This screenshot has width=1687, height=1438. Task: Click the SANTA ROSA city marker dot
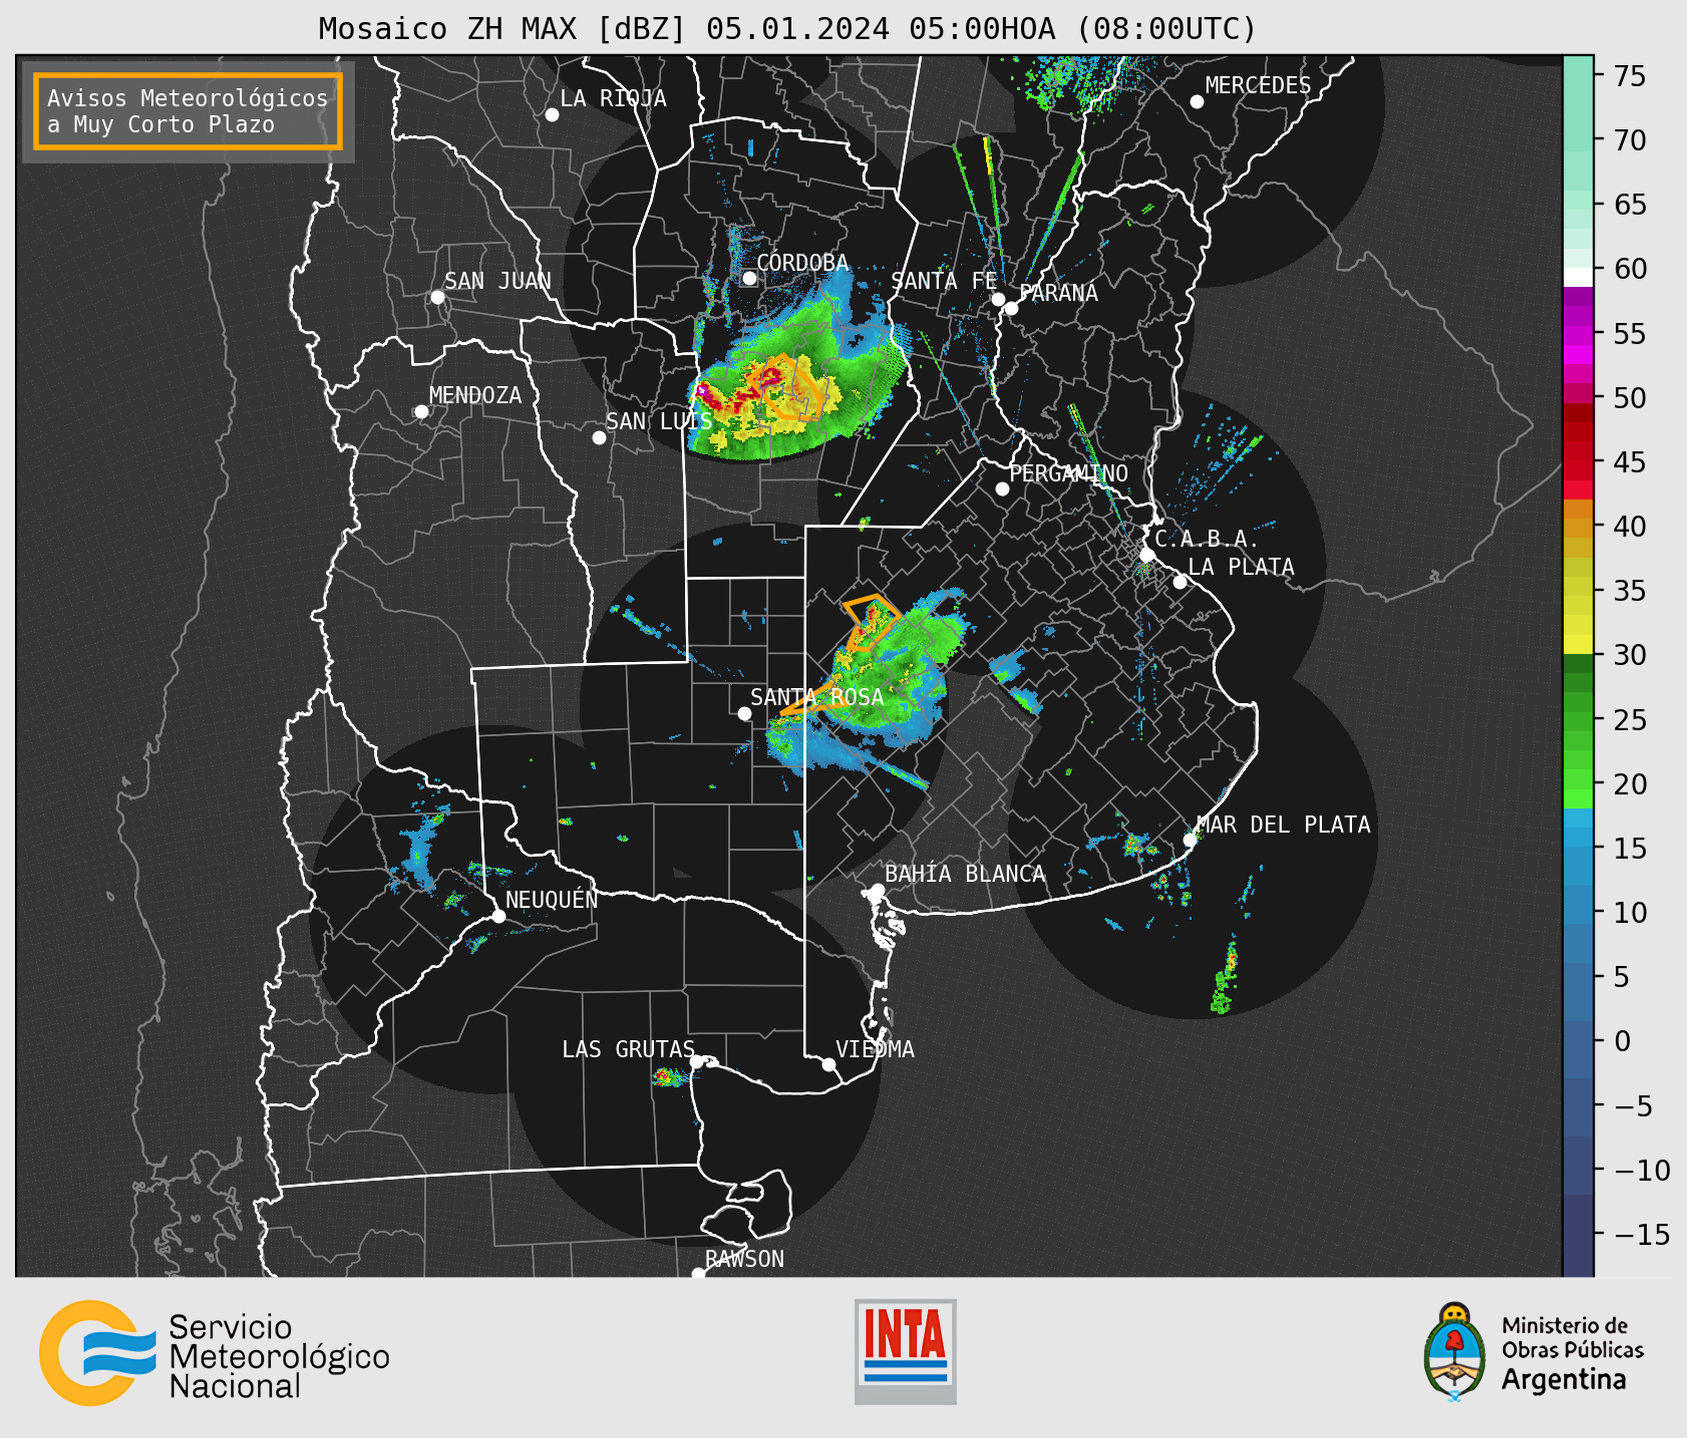tap(744, 713)
